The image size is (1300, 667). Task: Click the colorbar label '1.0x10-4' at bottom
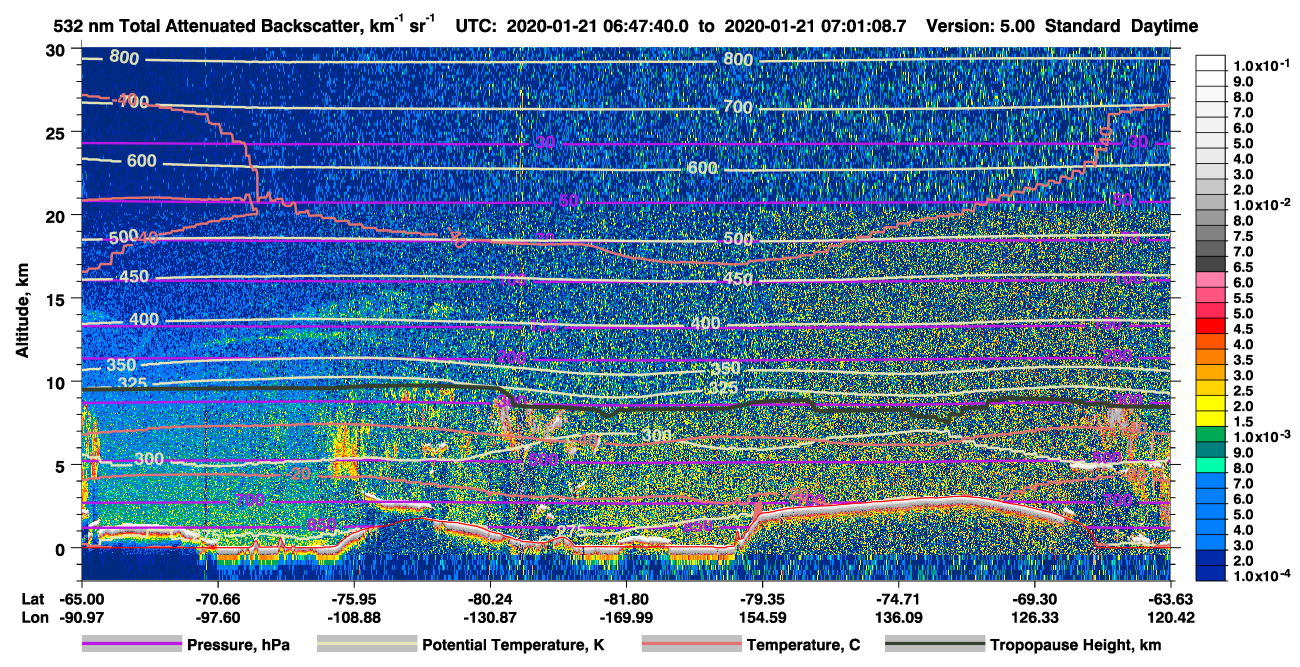coord(1262,576)
